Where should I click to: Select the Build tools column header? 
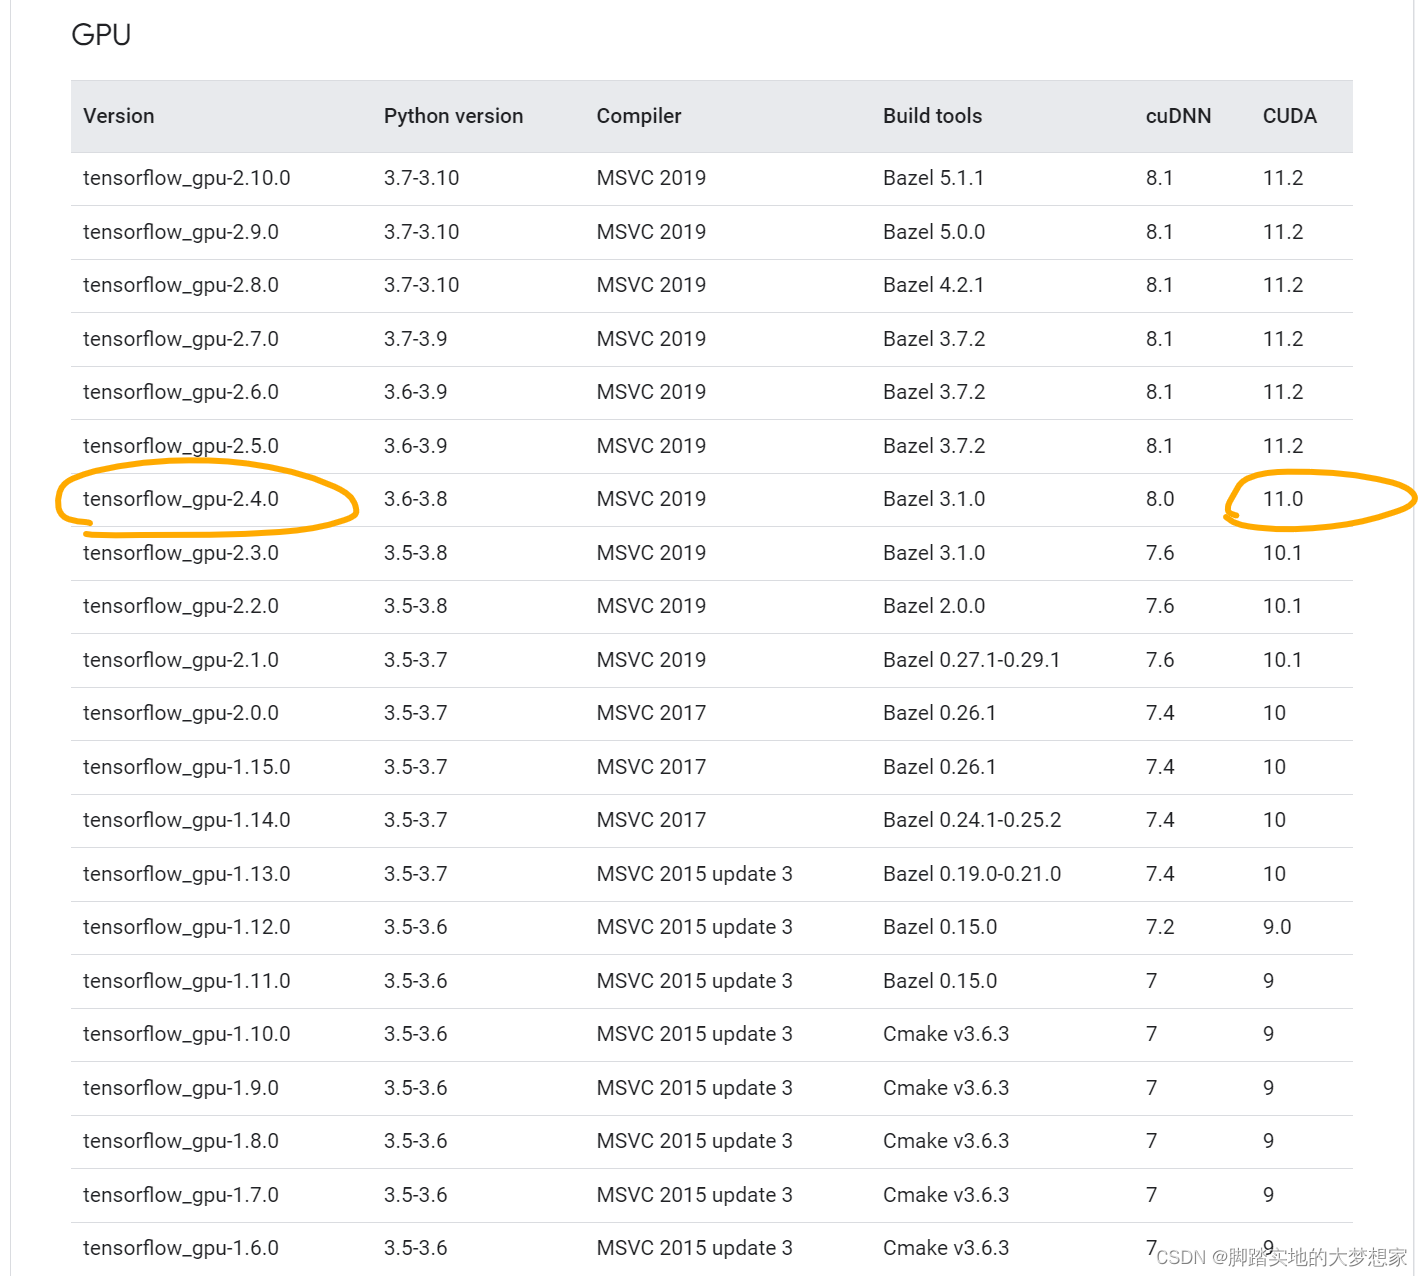(932, 116)
